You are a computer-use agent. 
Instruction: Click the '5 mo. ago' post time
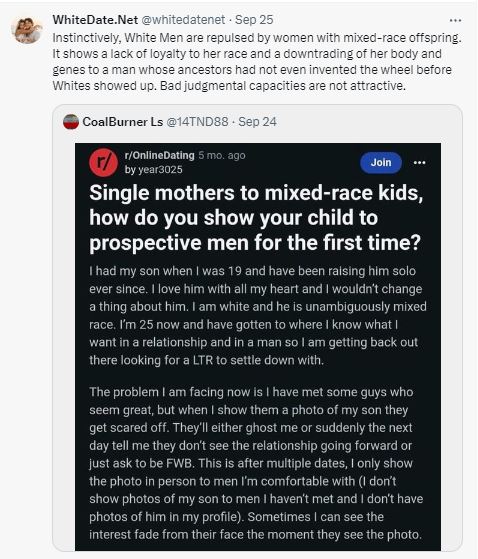tap(222, 155)
